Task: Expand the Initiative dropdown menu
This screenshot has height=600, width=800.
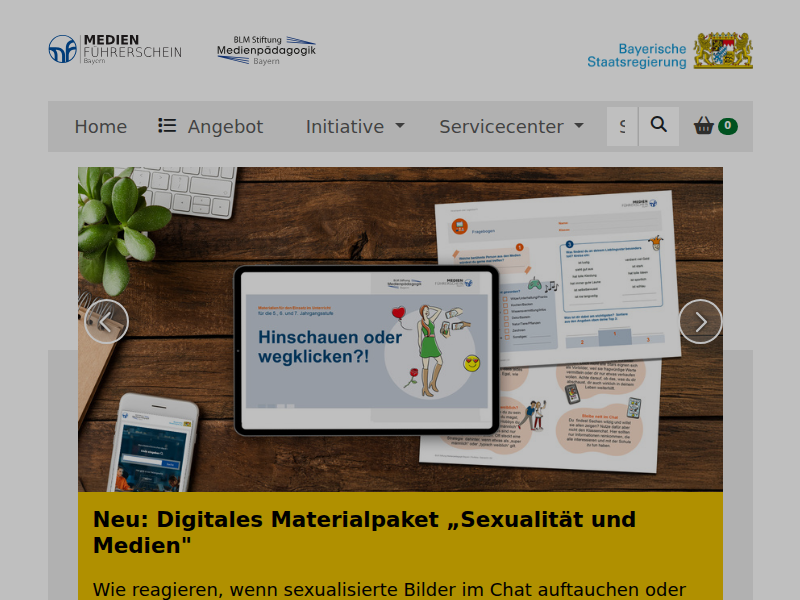Action: point(355,127)
